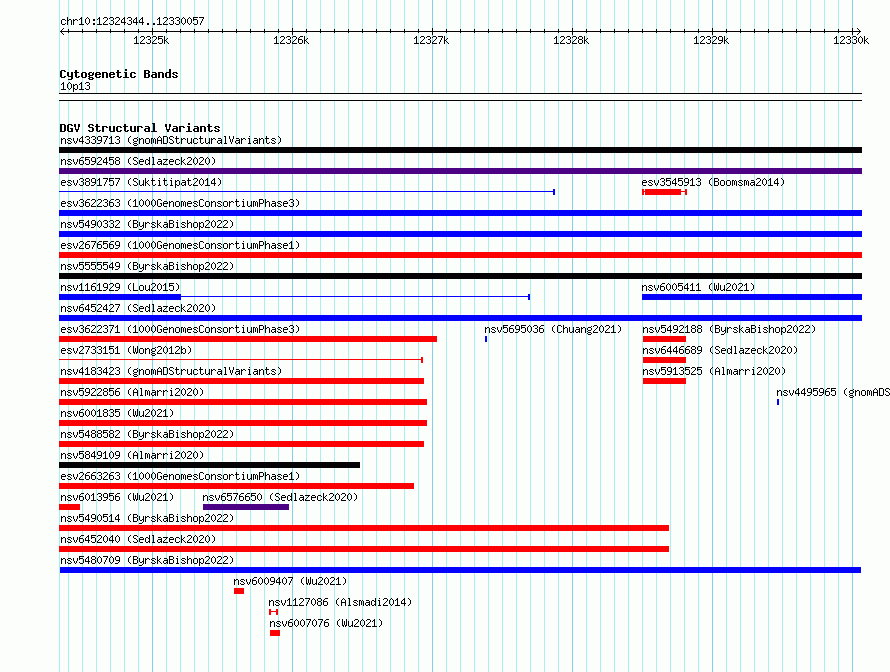Click the nsv6446689 Sedlazeck2020 label
Screen dimensions: 890x672
click(720, 350)
